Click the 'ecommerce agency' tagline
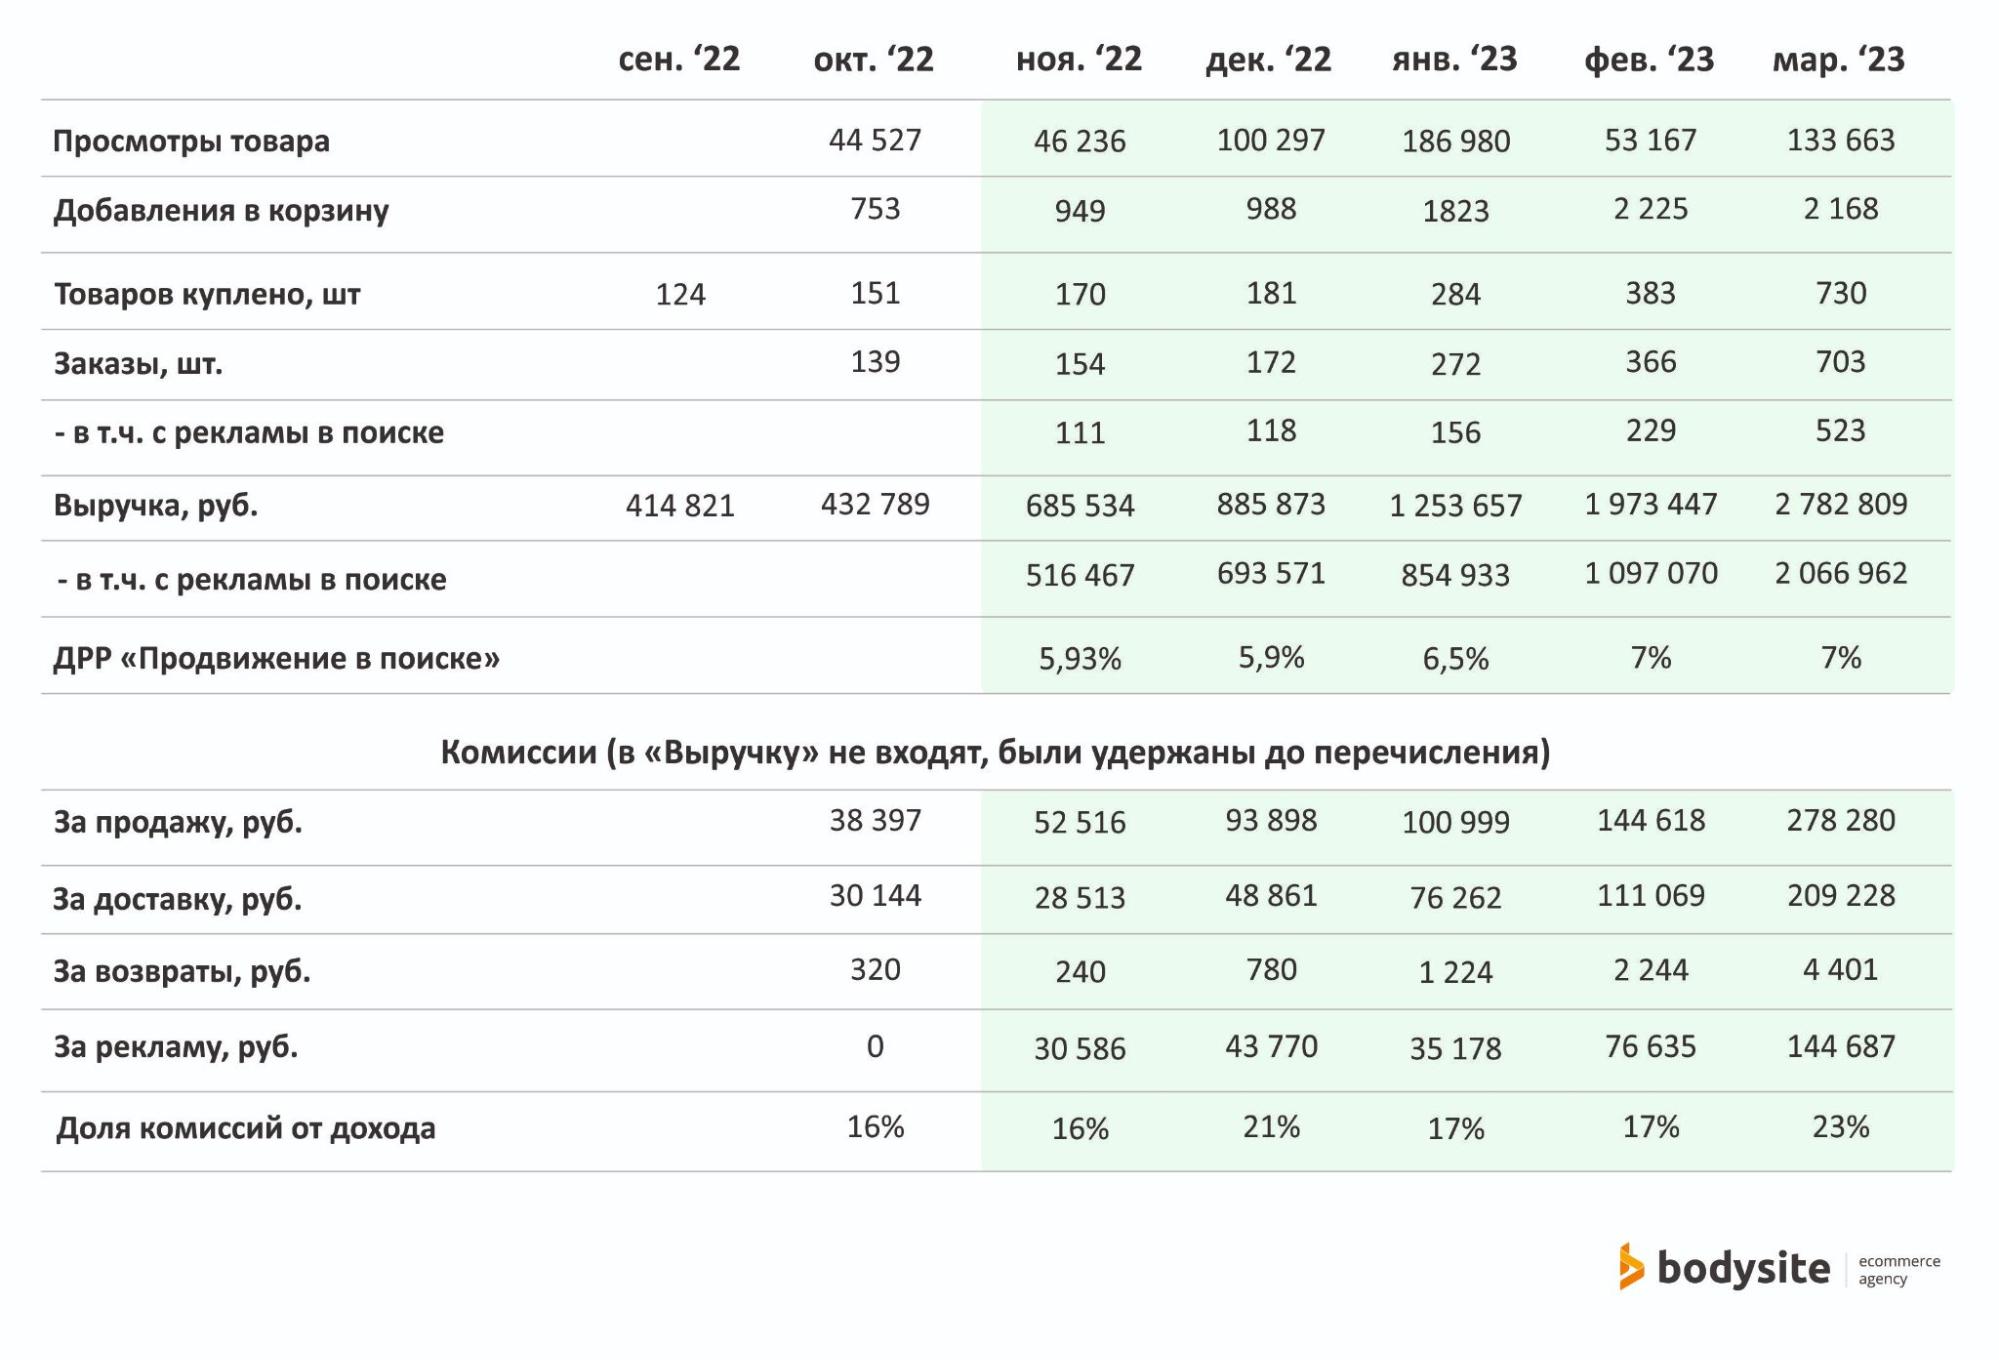This screenshot has width=1999, height=1360. (1899, 1270)
